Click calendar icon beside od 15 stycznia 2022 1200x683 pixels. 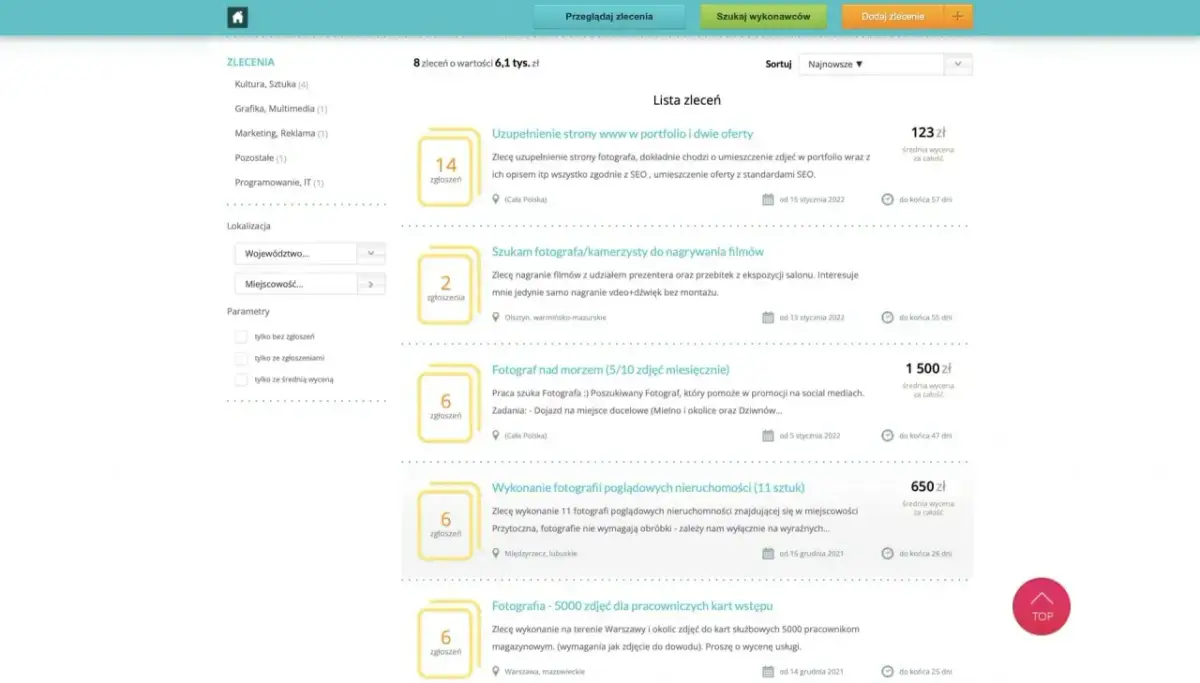[768, 199]
